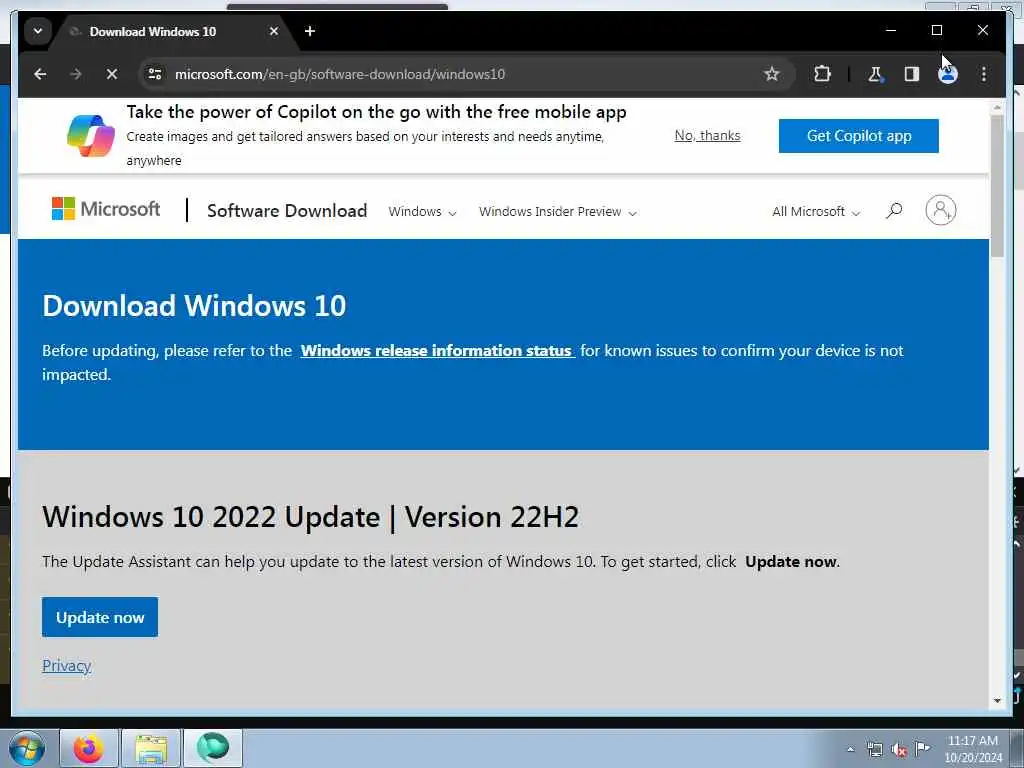
Task: Open the Chrome profile avatar
Action: pyautogui.click(x=948, y=74)
